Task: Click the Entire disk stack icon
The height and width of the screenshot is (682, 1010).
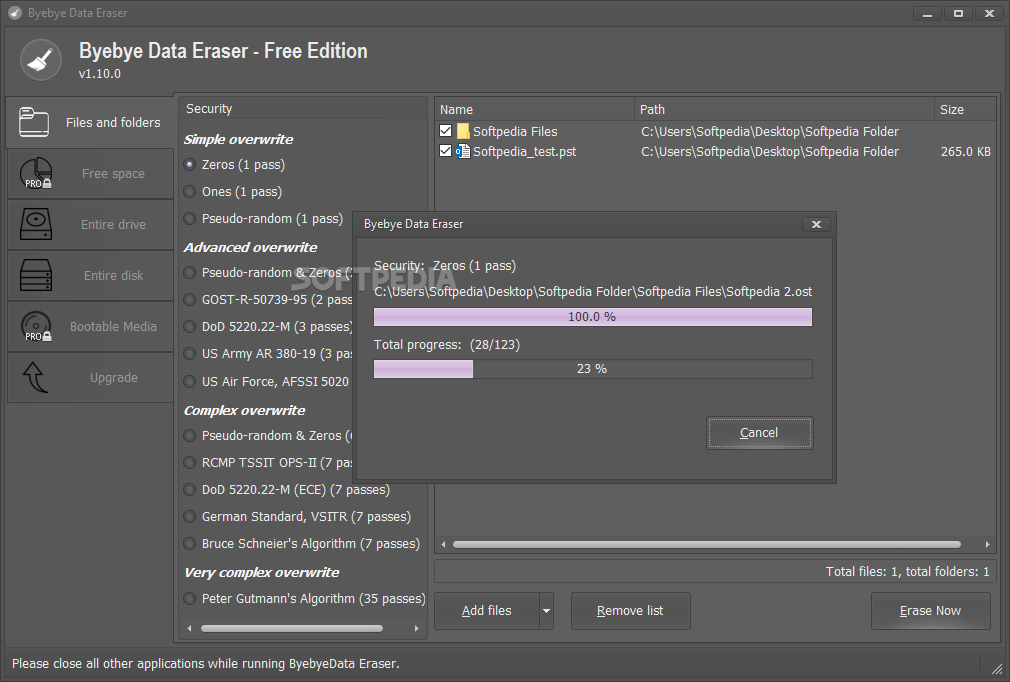Action: [x=35, y=275]
